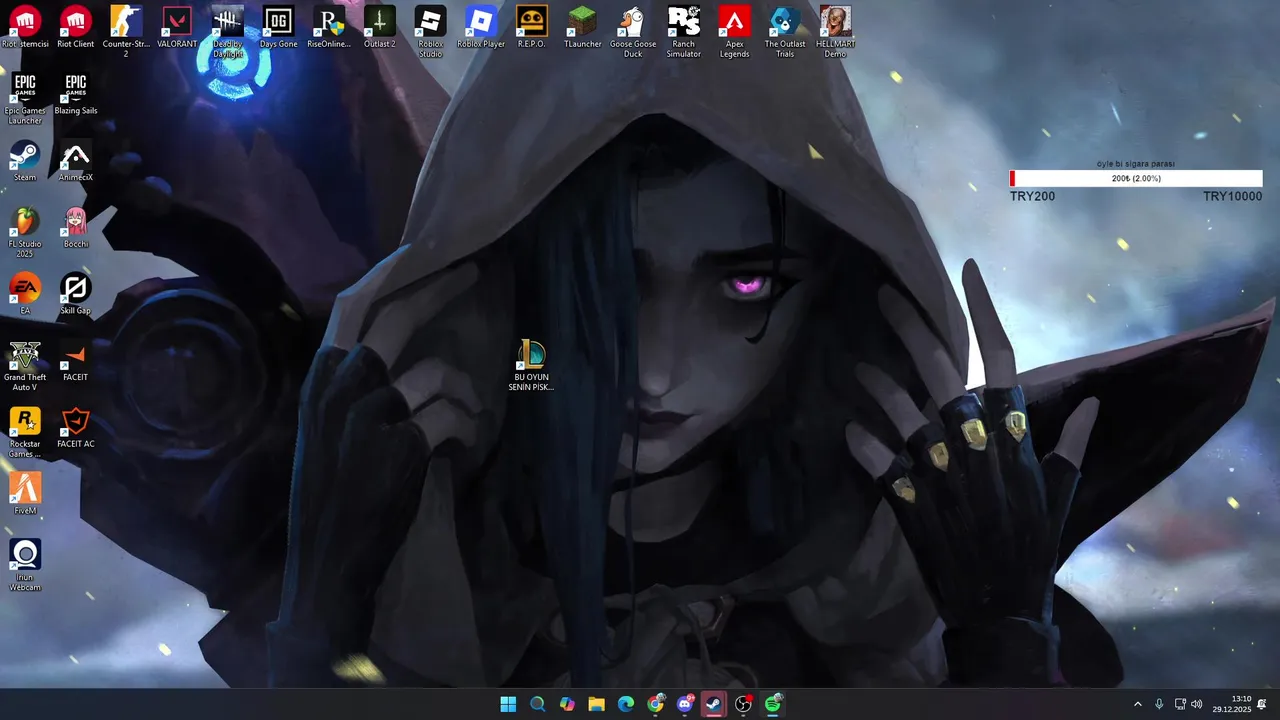This screenshot has width=1280, height=720.
Task: Click the R.E.P.O. game icon
Action: 532,27
